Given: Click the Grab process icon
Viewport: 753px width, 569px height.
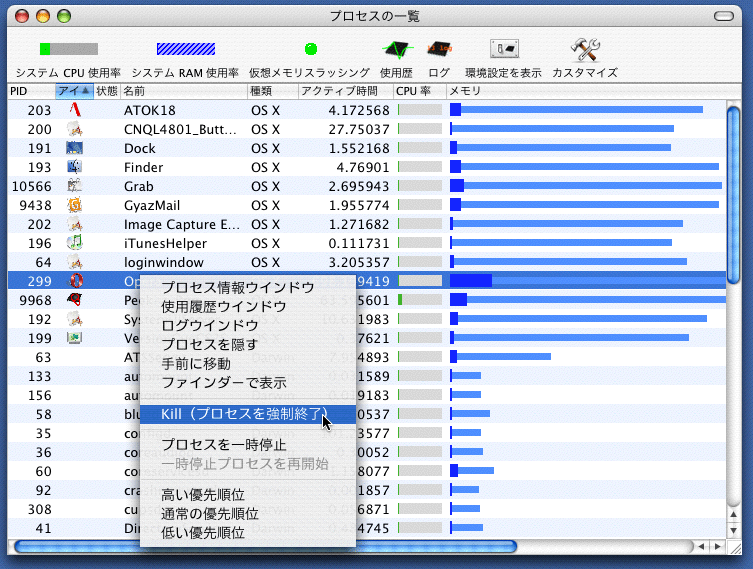Looking at the screenshot, I should 74,186.
